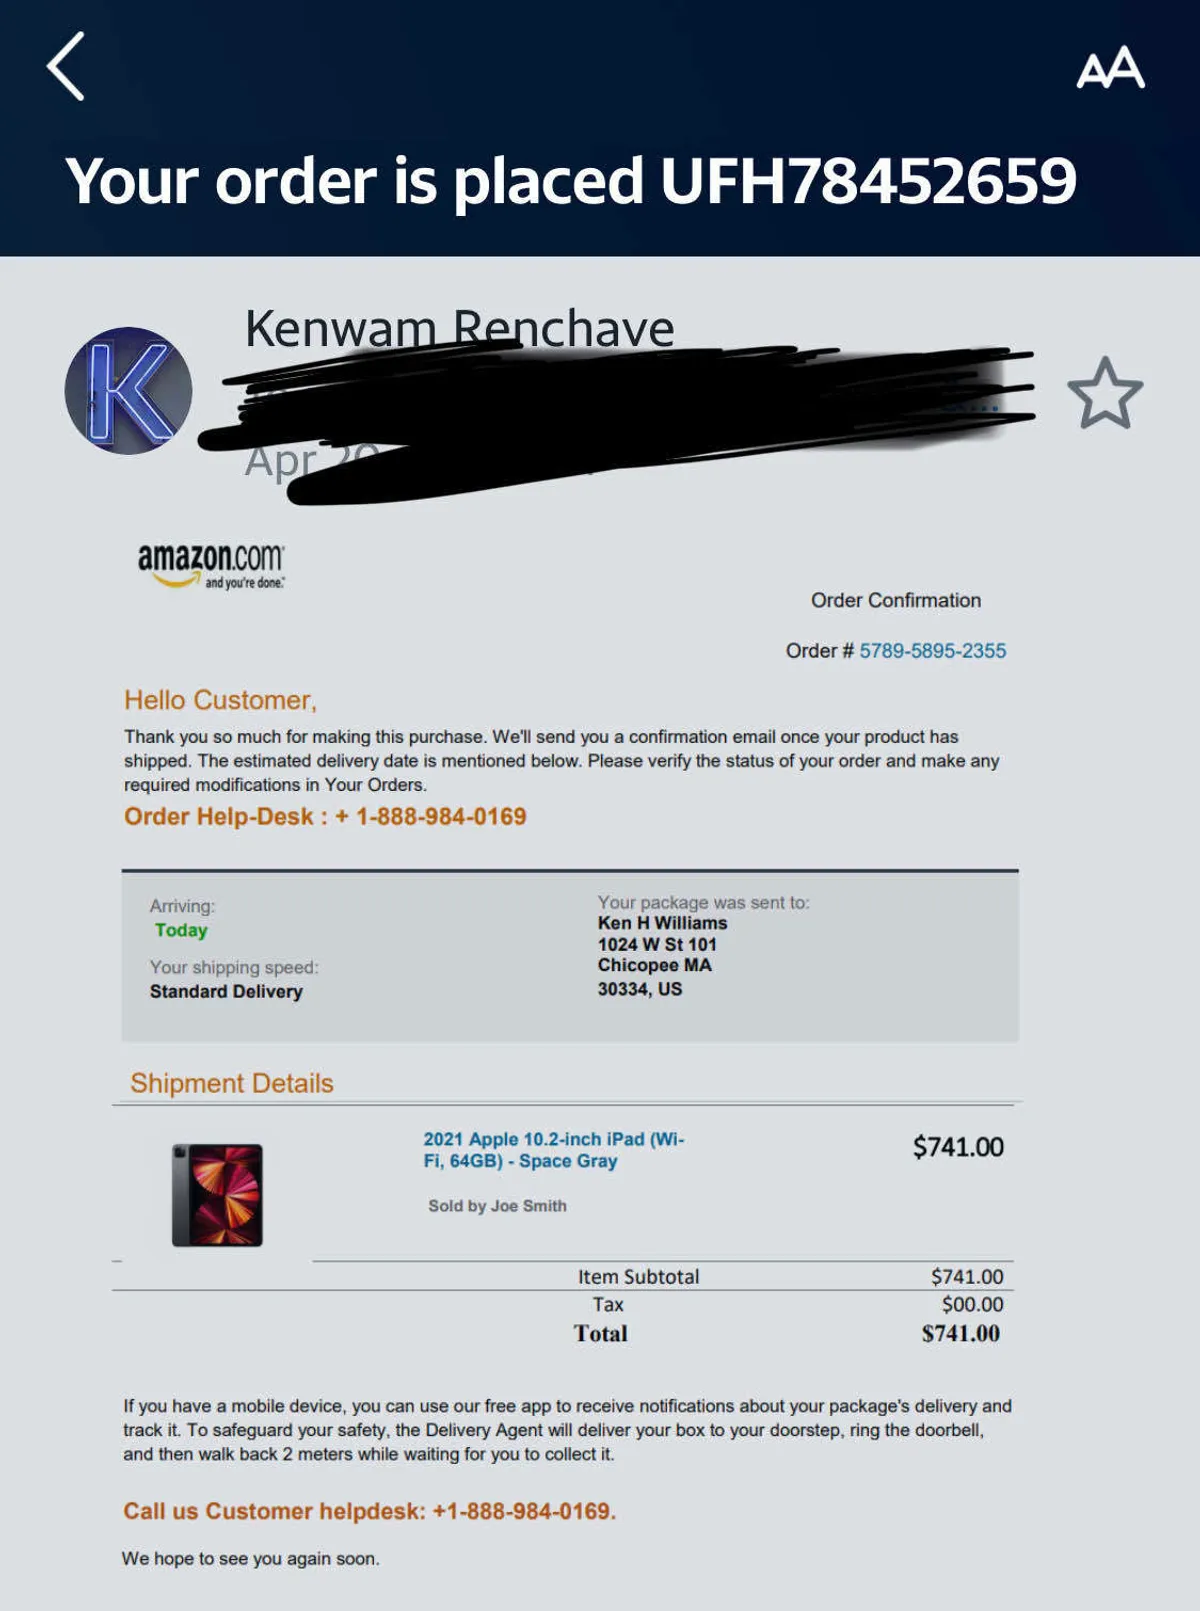Click the amazon.com logo
Image resolution: width=1200 pixels, height=1611 pixels.
click(x=211, y=565)
